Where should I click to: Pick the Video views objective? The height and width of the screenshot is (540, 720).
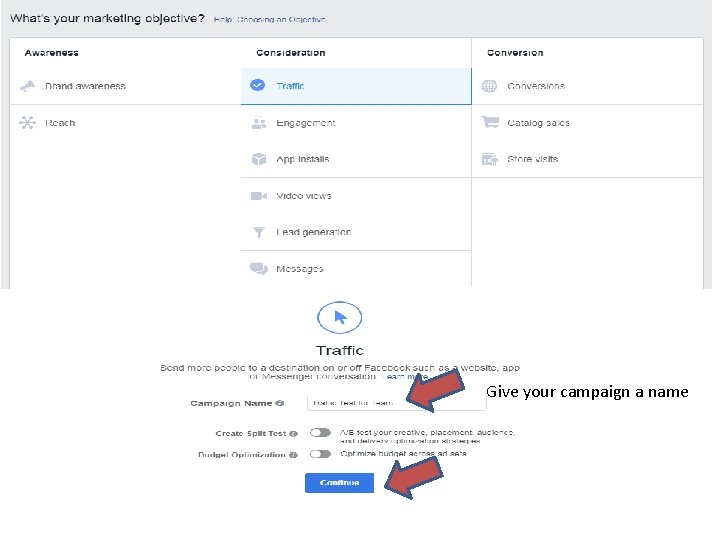pos(356,196)
